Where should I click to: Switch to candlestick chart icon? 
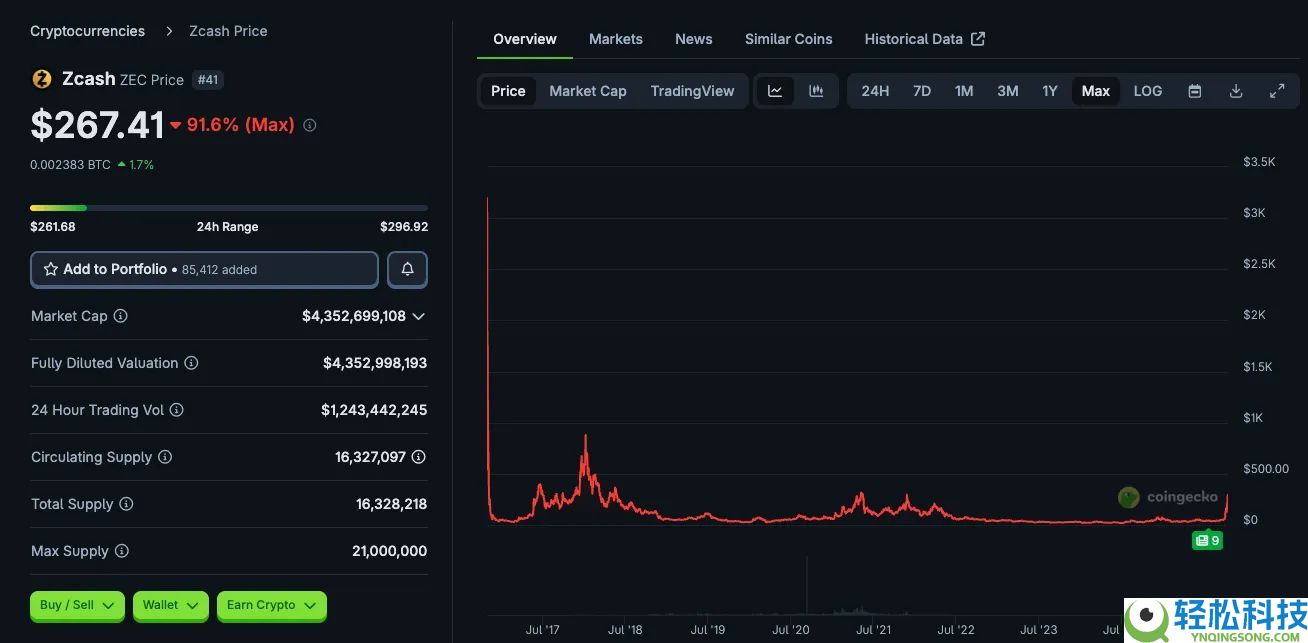pos(816,91)
